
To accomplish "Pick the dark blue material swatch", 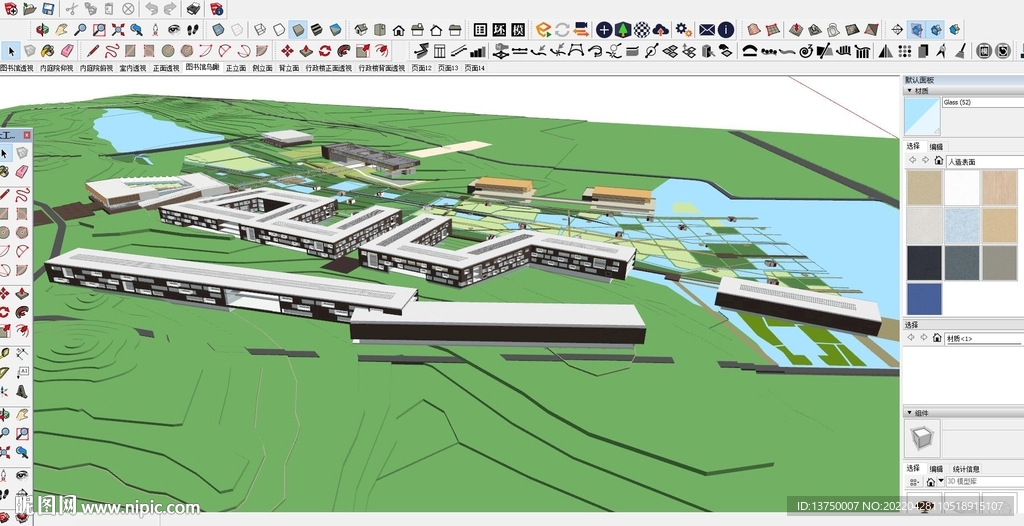I will tap(924, 298).
